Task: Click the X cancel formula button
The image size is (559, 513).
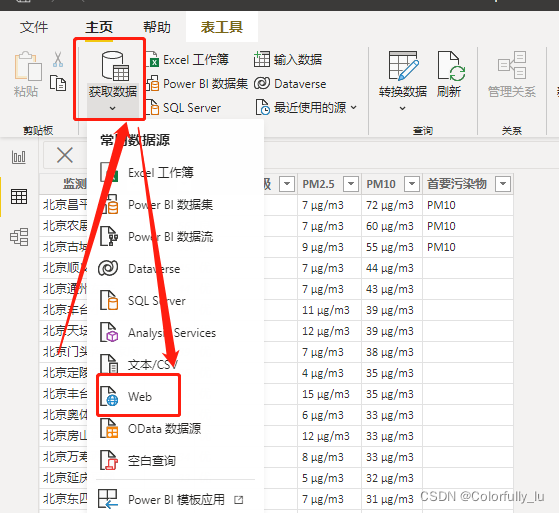Action: pos(65,155)
